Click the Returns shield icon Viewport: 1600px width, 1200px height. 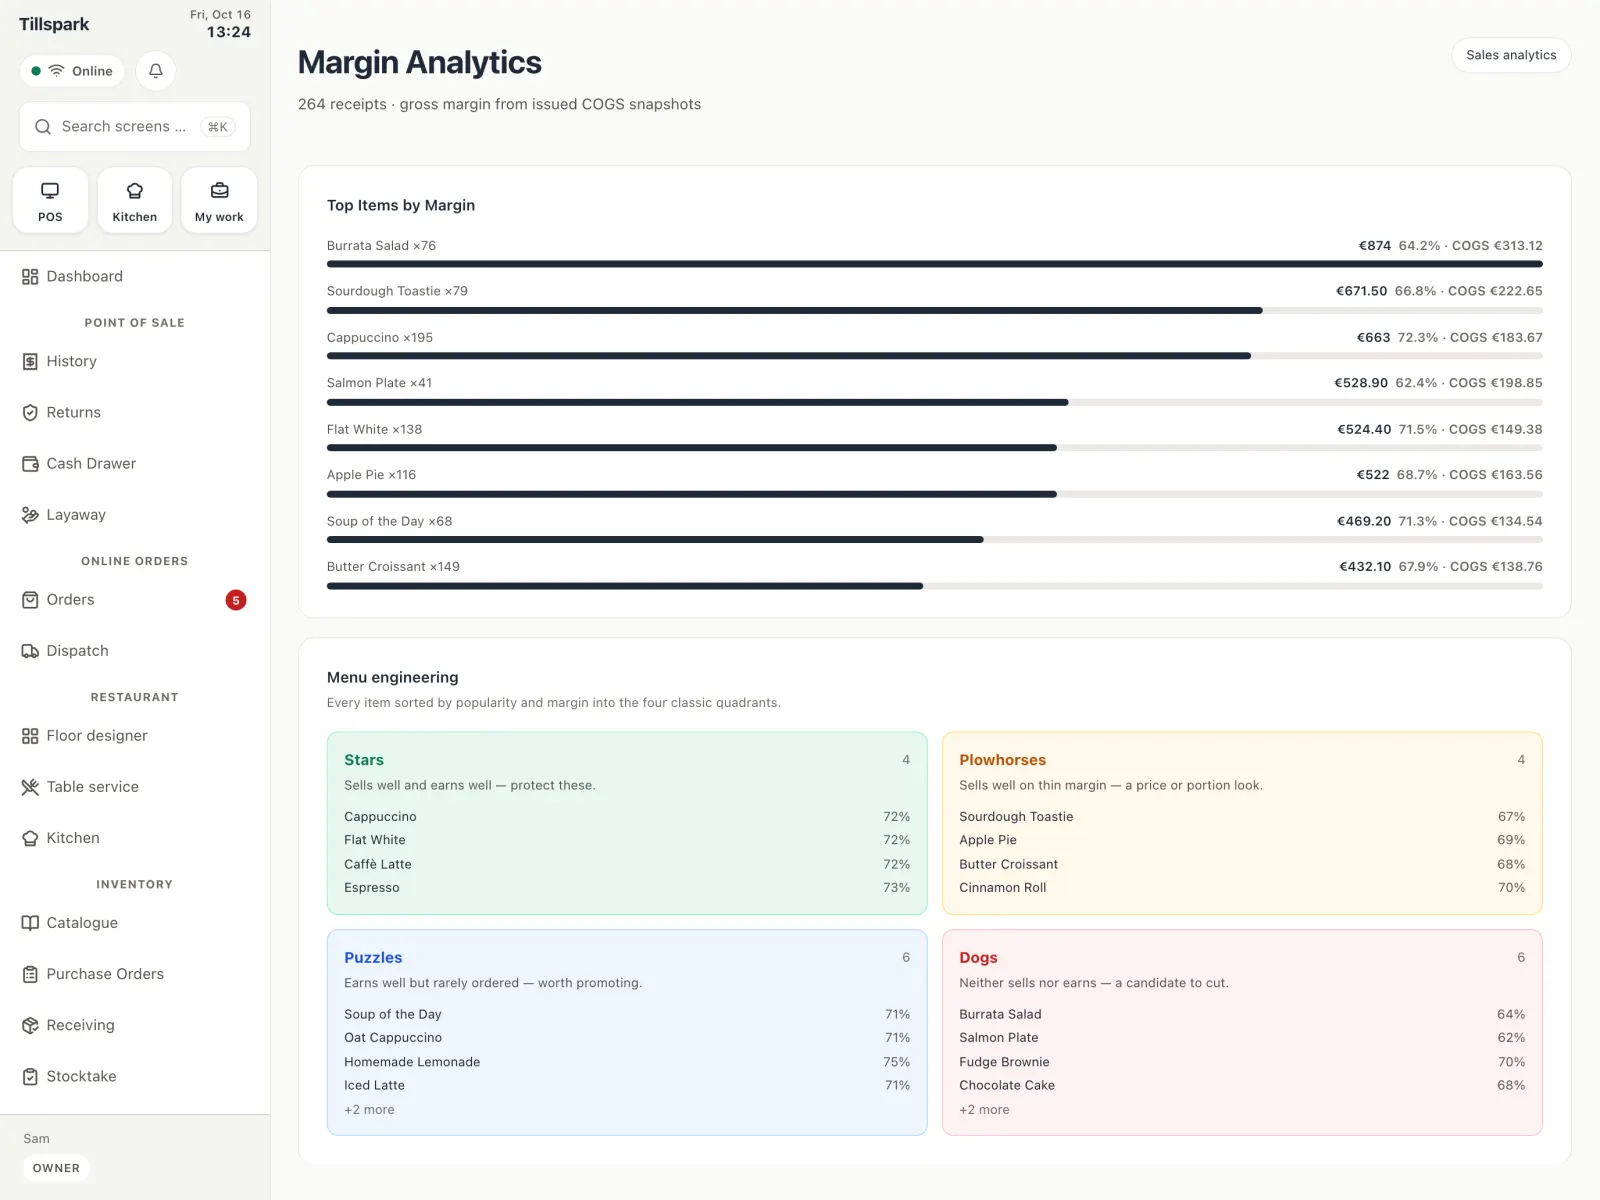pos(30,413)
